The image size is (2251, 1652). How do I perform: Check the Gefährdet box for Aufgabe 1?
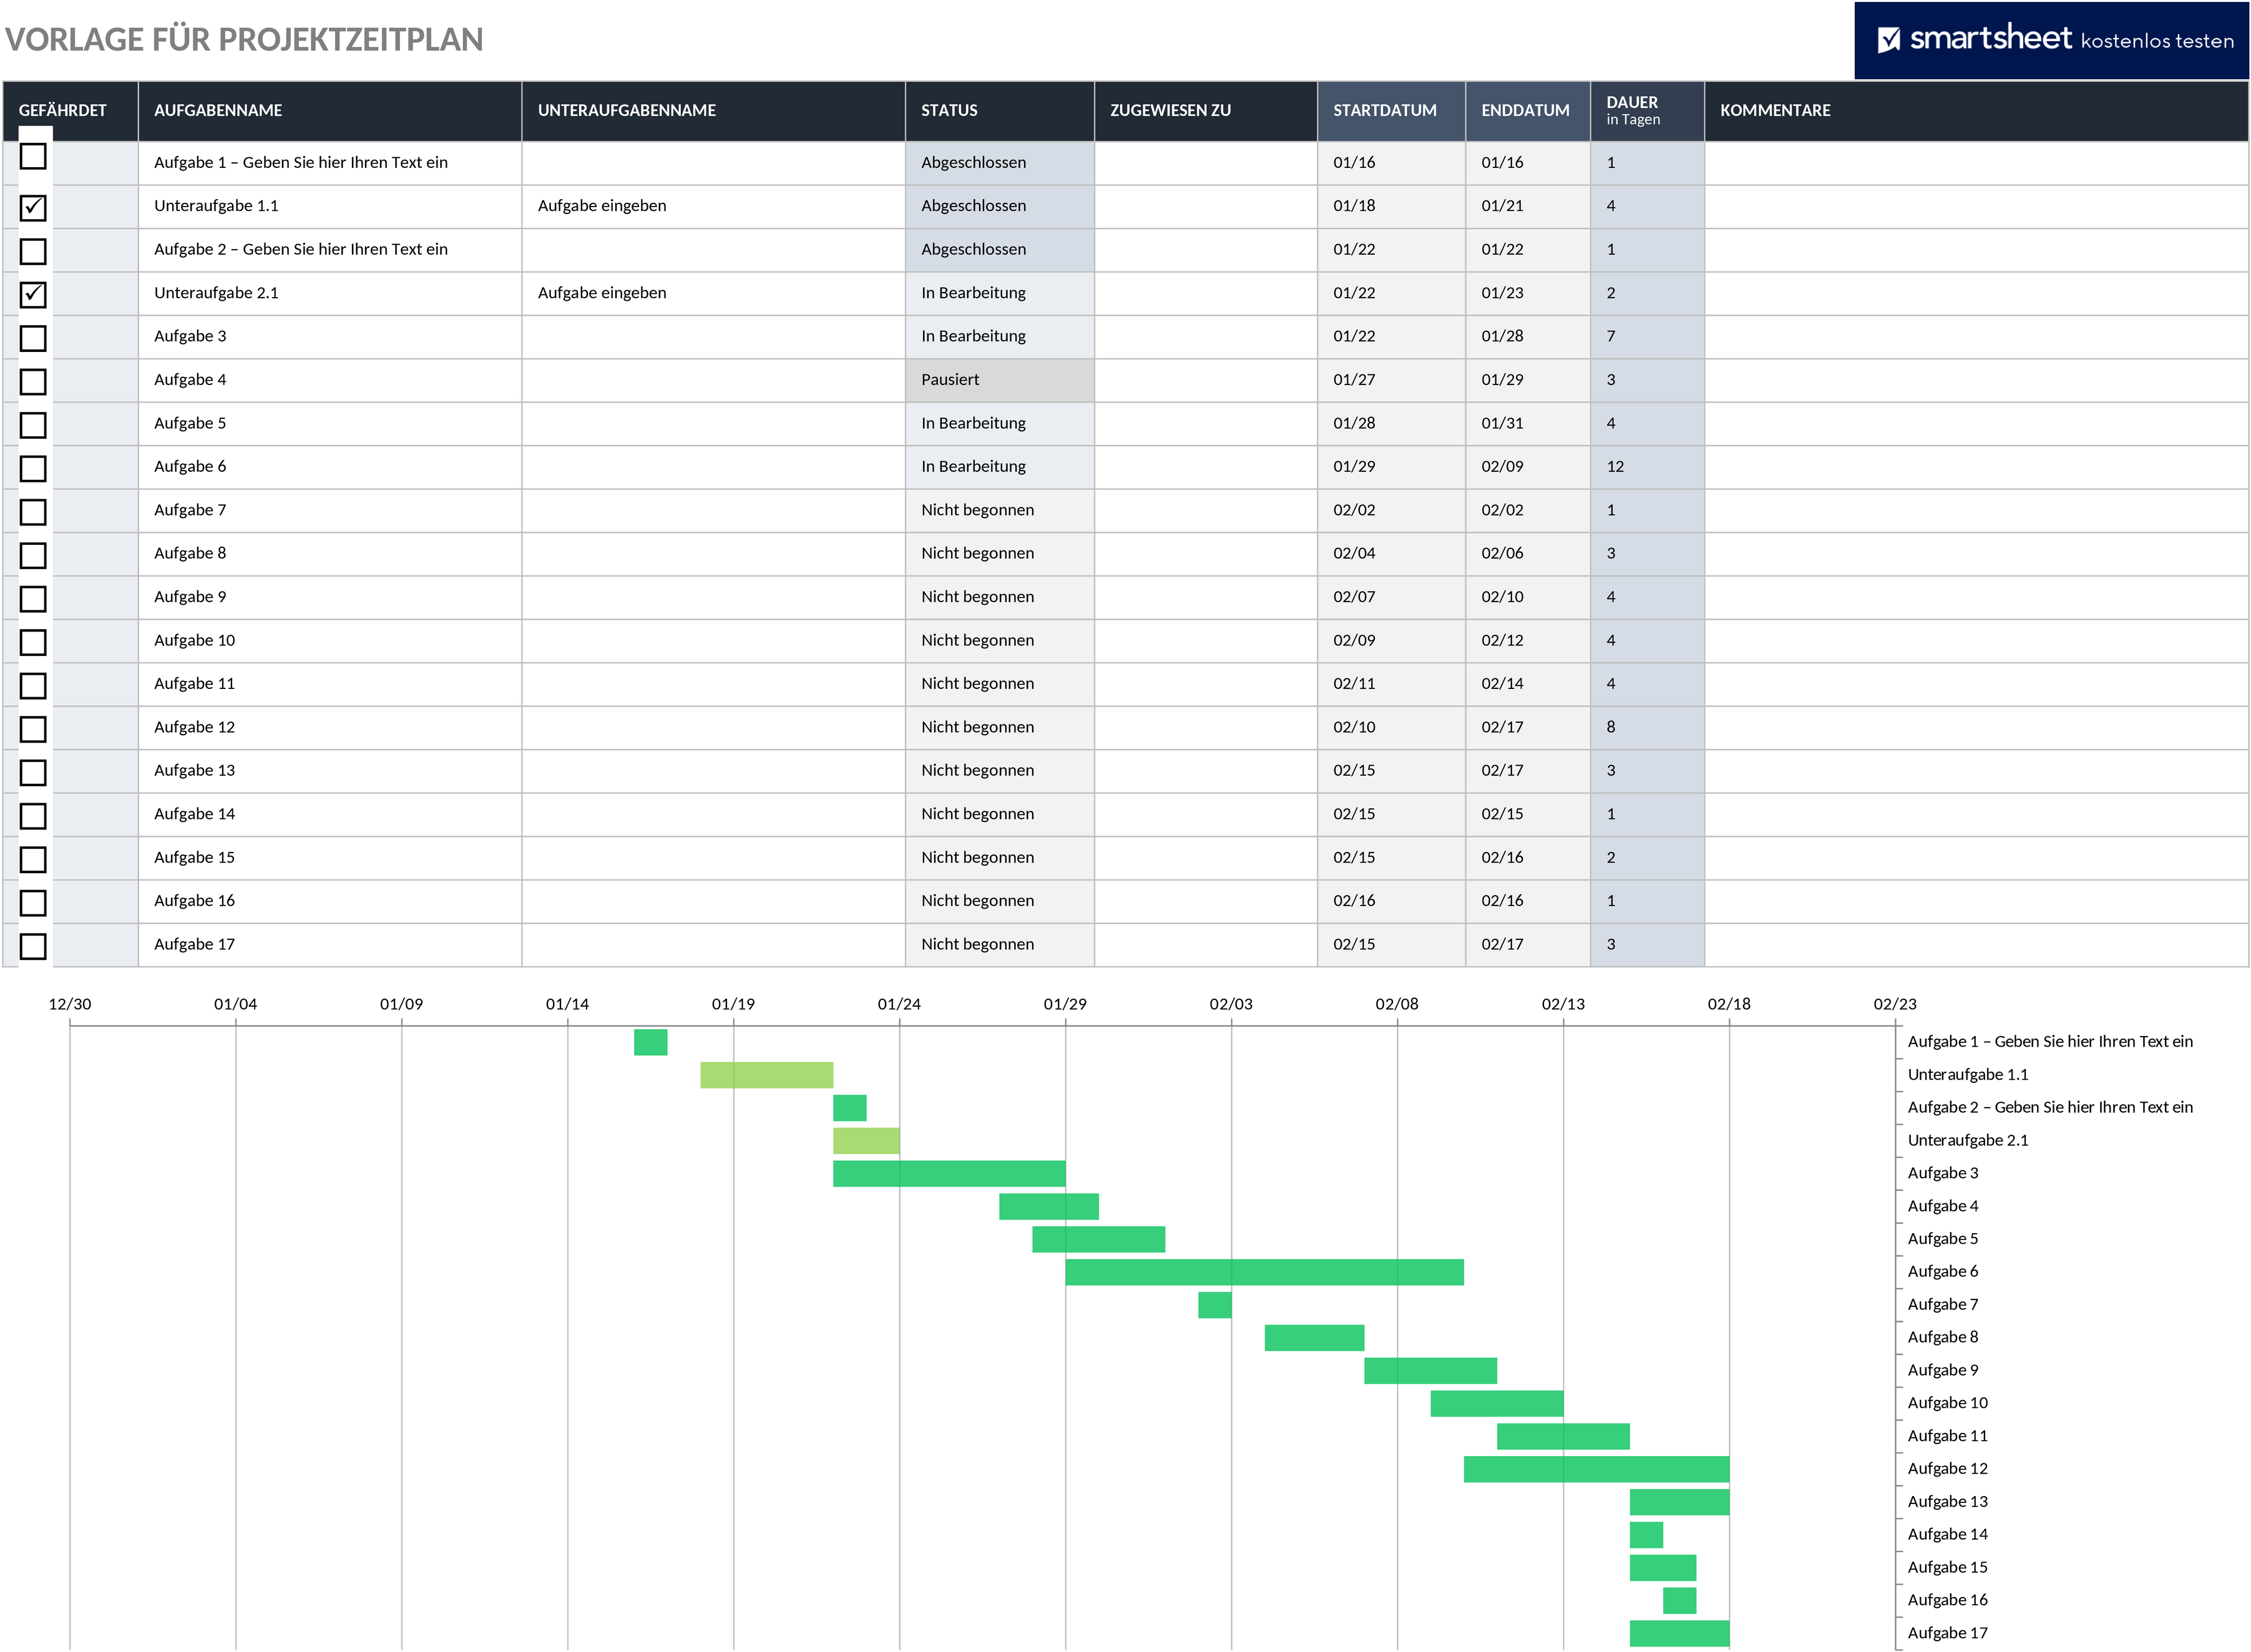33,156
